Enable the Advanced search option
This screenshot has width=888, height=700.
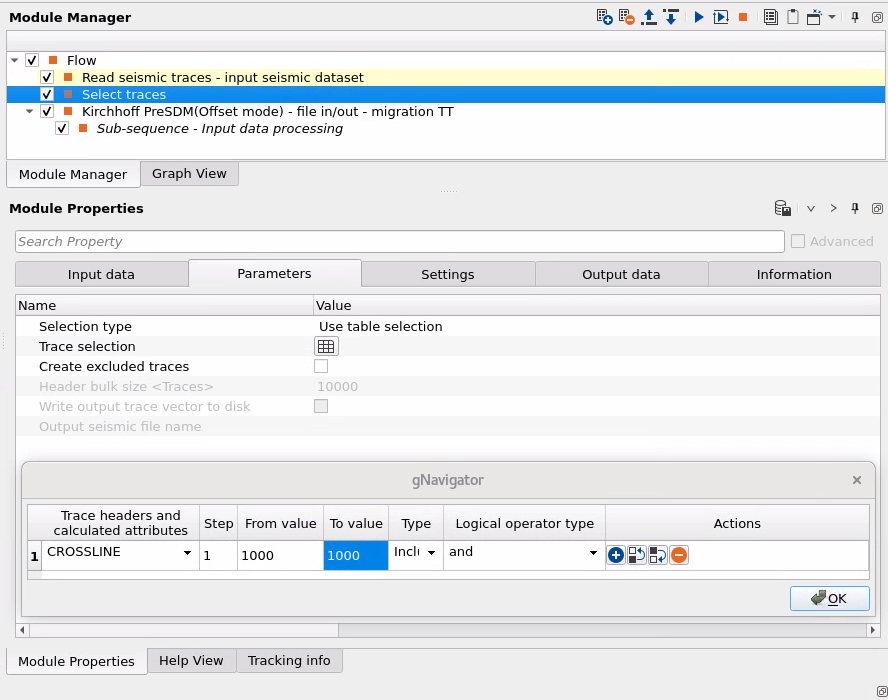(x=797, y=241)
